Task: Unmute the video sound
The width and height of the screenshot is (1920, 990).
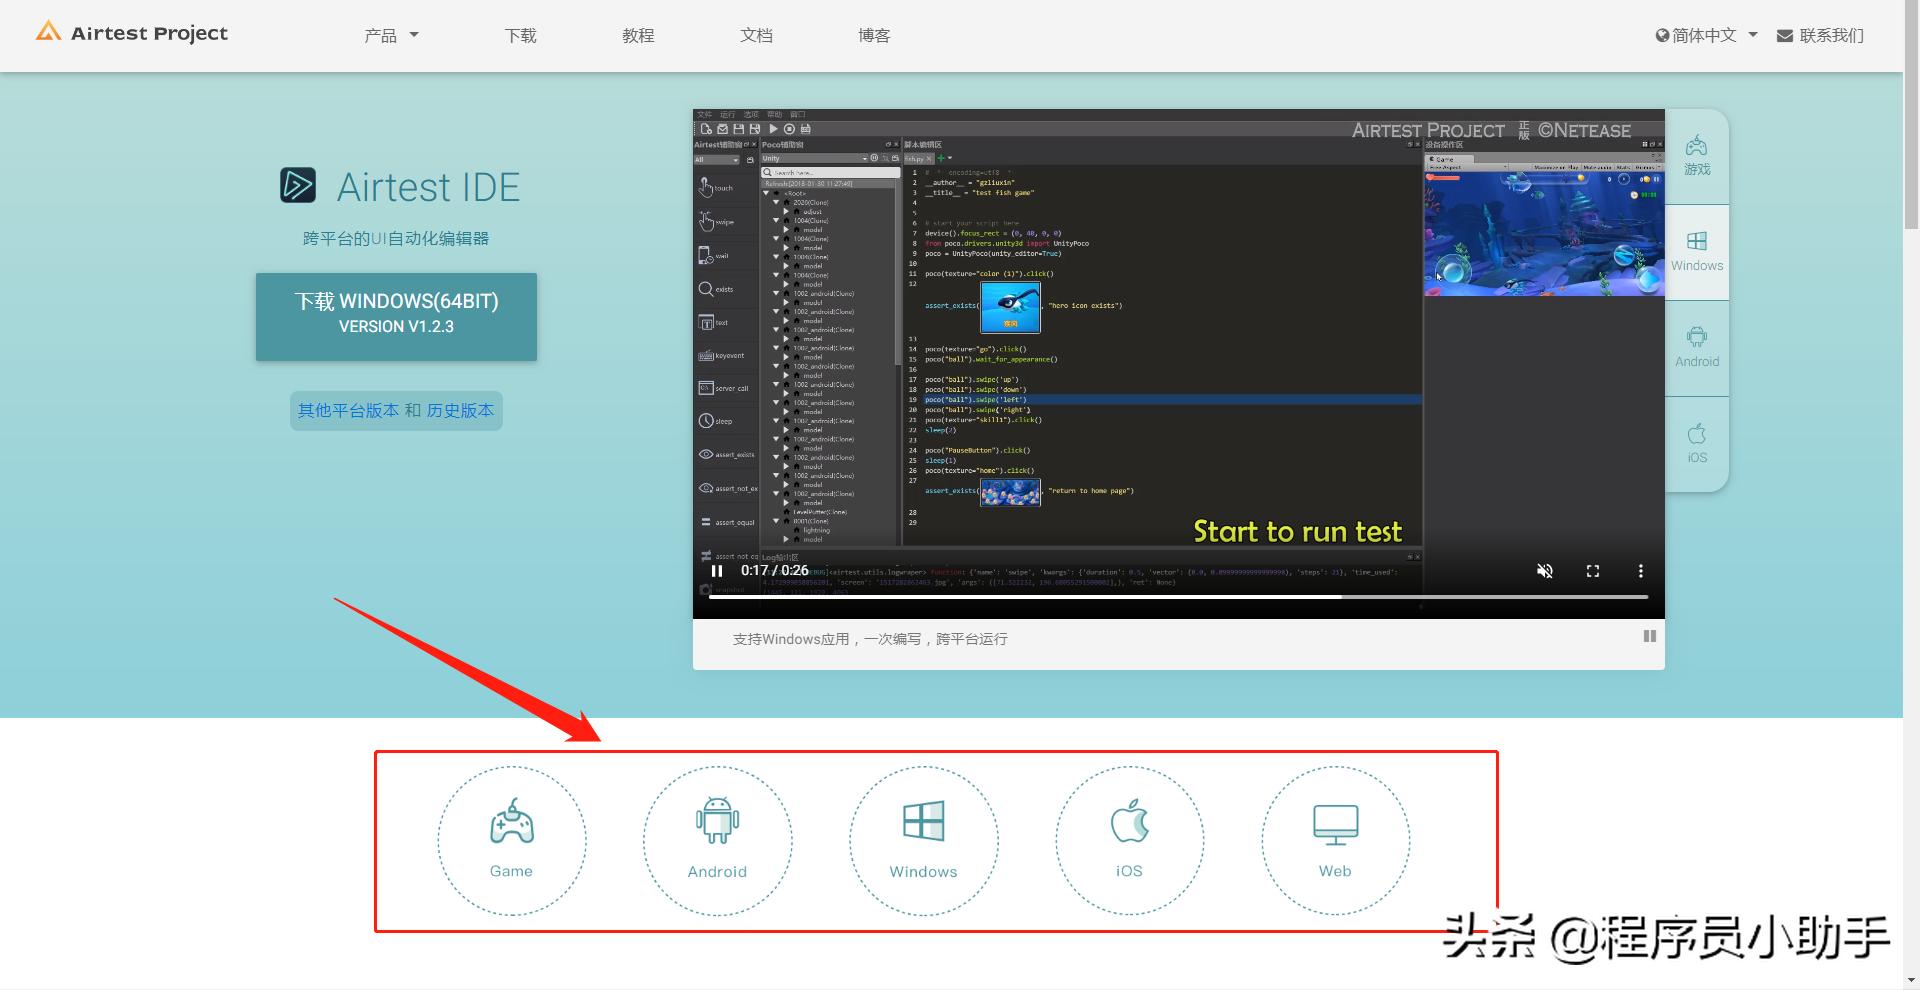Action: click(x=1545, y=571)
